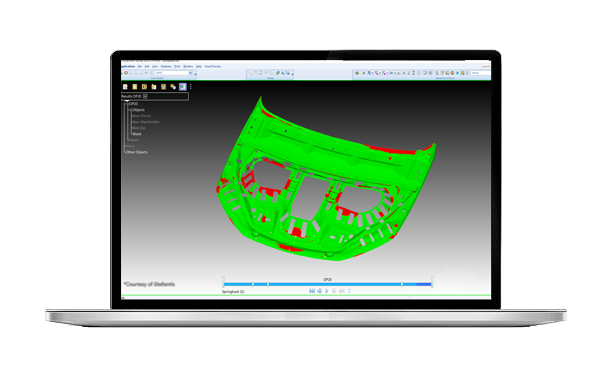This screenshot has width=612, height=374.
Task: Click the last blue icon in Display toolbar
Action: [288, 73]
